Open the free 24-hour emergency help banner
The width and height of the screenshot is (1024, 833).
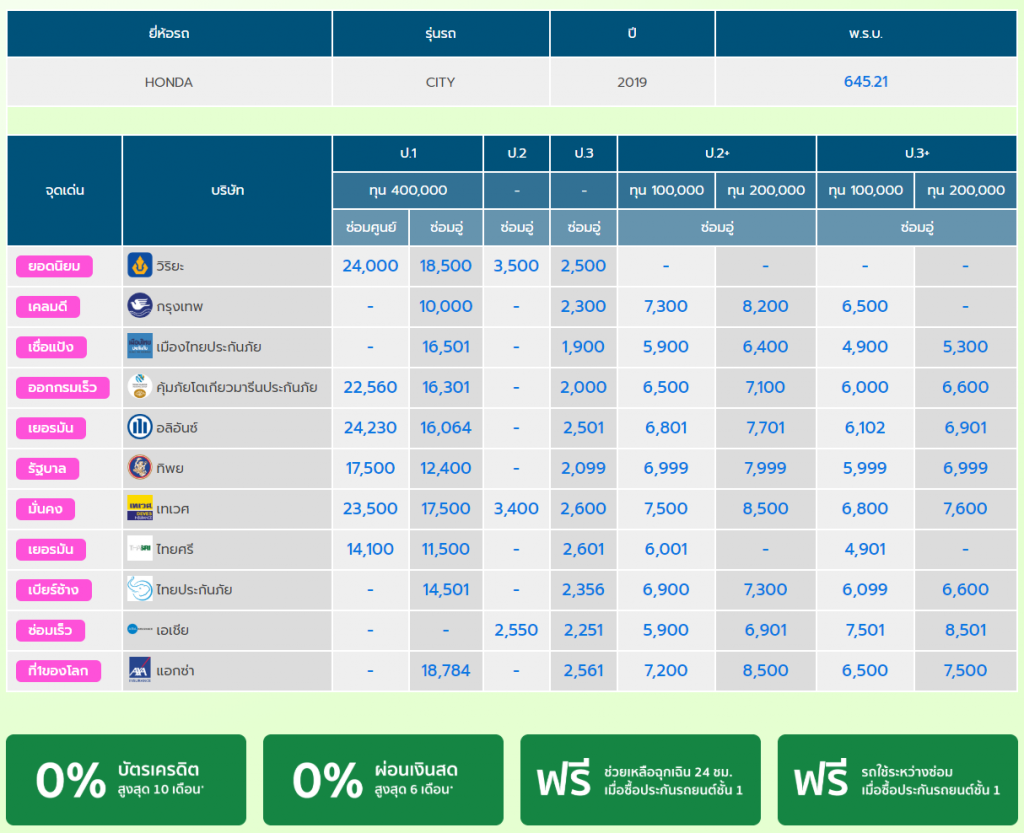pyautogui.click(x=641, y=779)
